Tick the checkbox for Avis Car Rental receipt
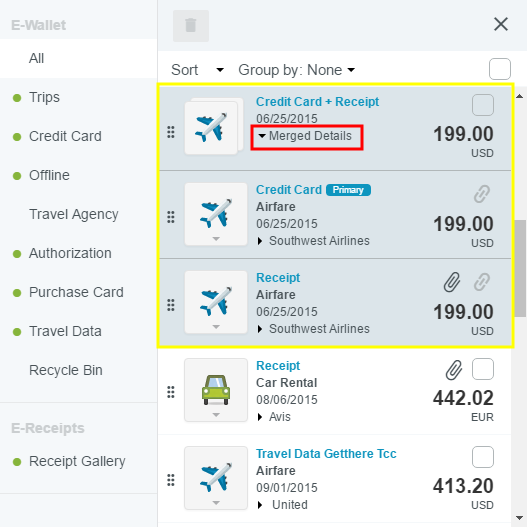Screen dimensions: 527x527 [483, 369]
